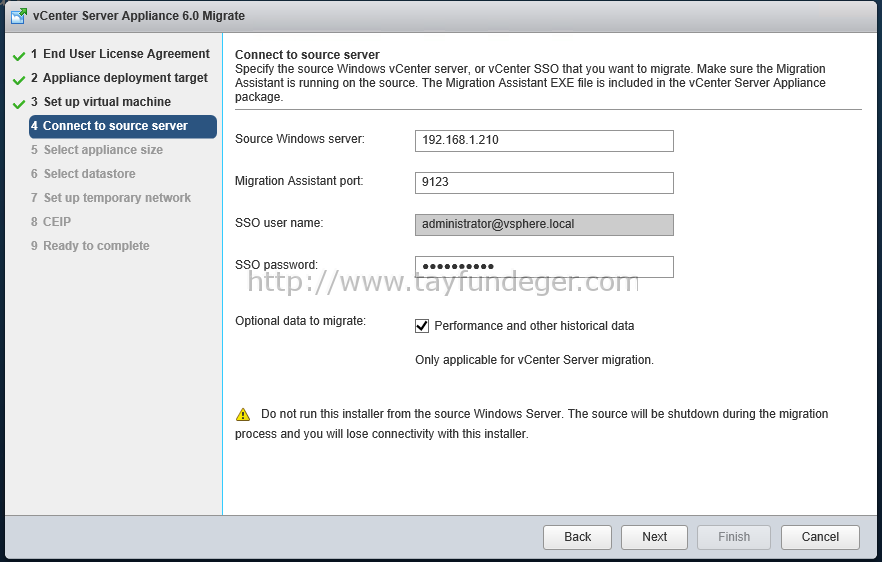The height and width of the screenshot is (562, 882).
Task: Select step 8 CEIP
Action: pos(51,222)
